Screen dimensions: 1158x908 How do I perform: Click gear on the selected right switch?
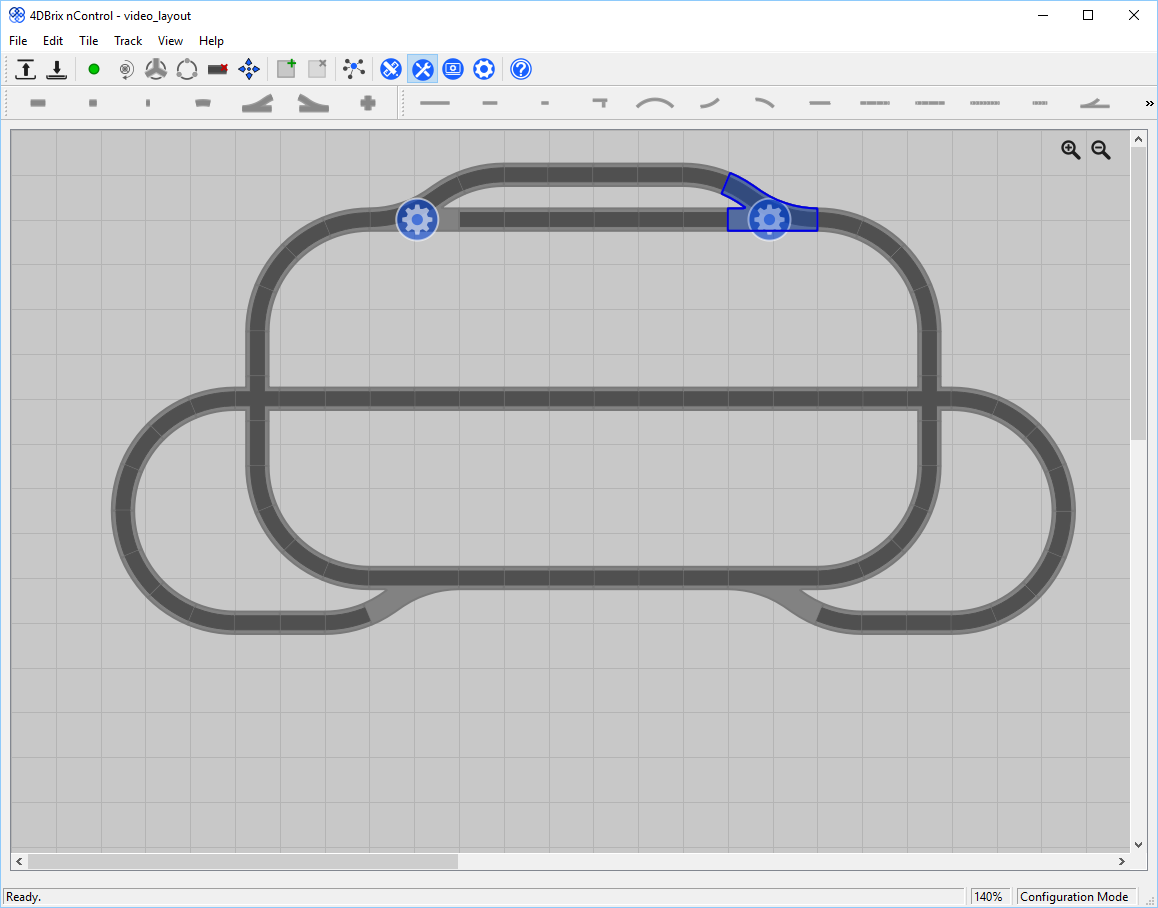tap(770, 219)
